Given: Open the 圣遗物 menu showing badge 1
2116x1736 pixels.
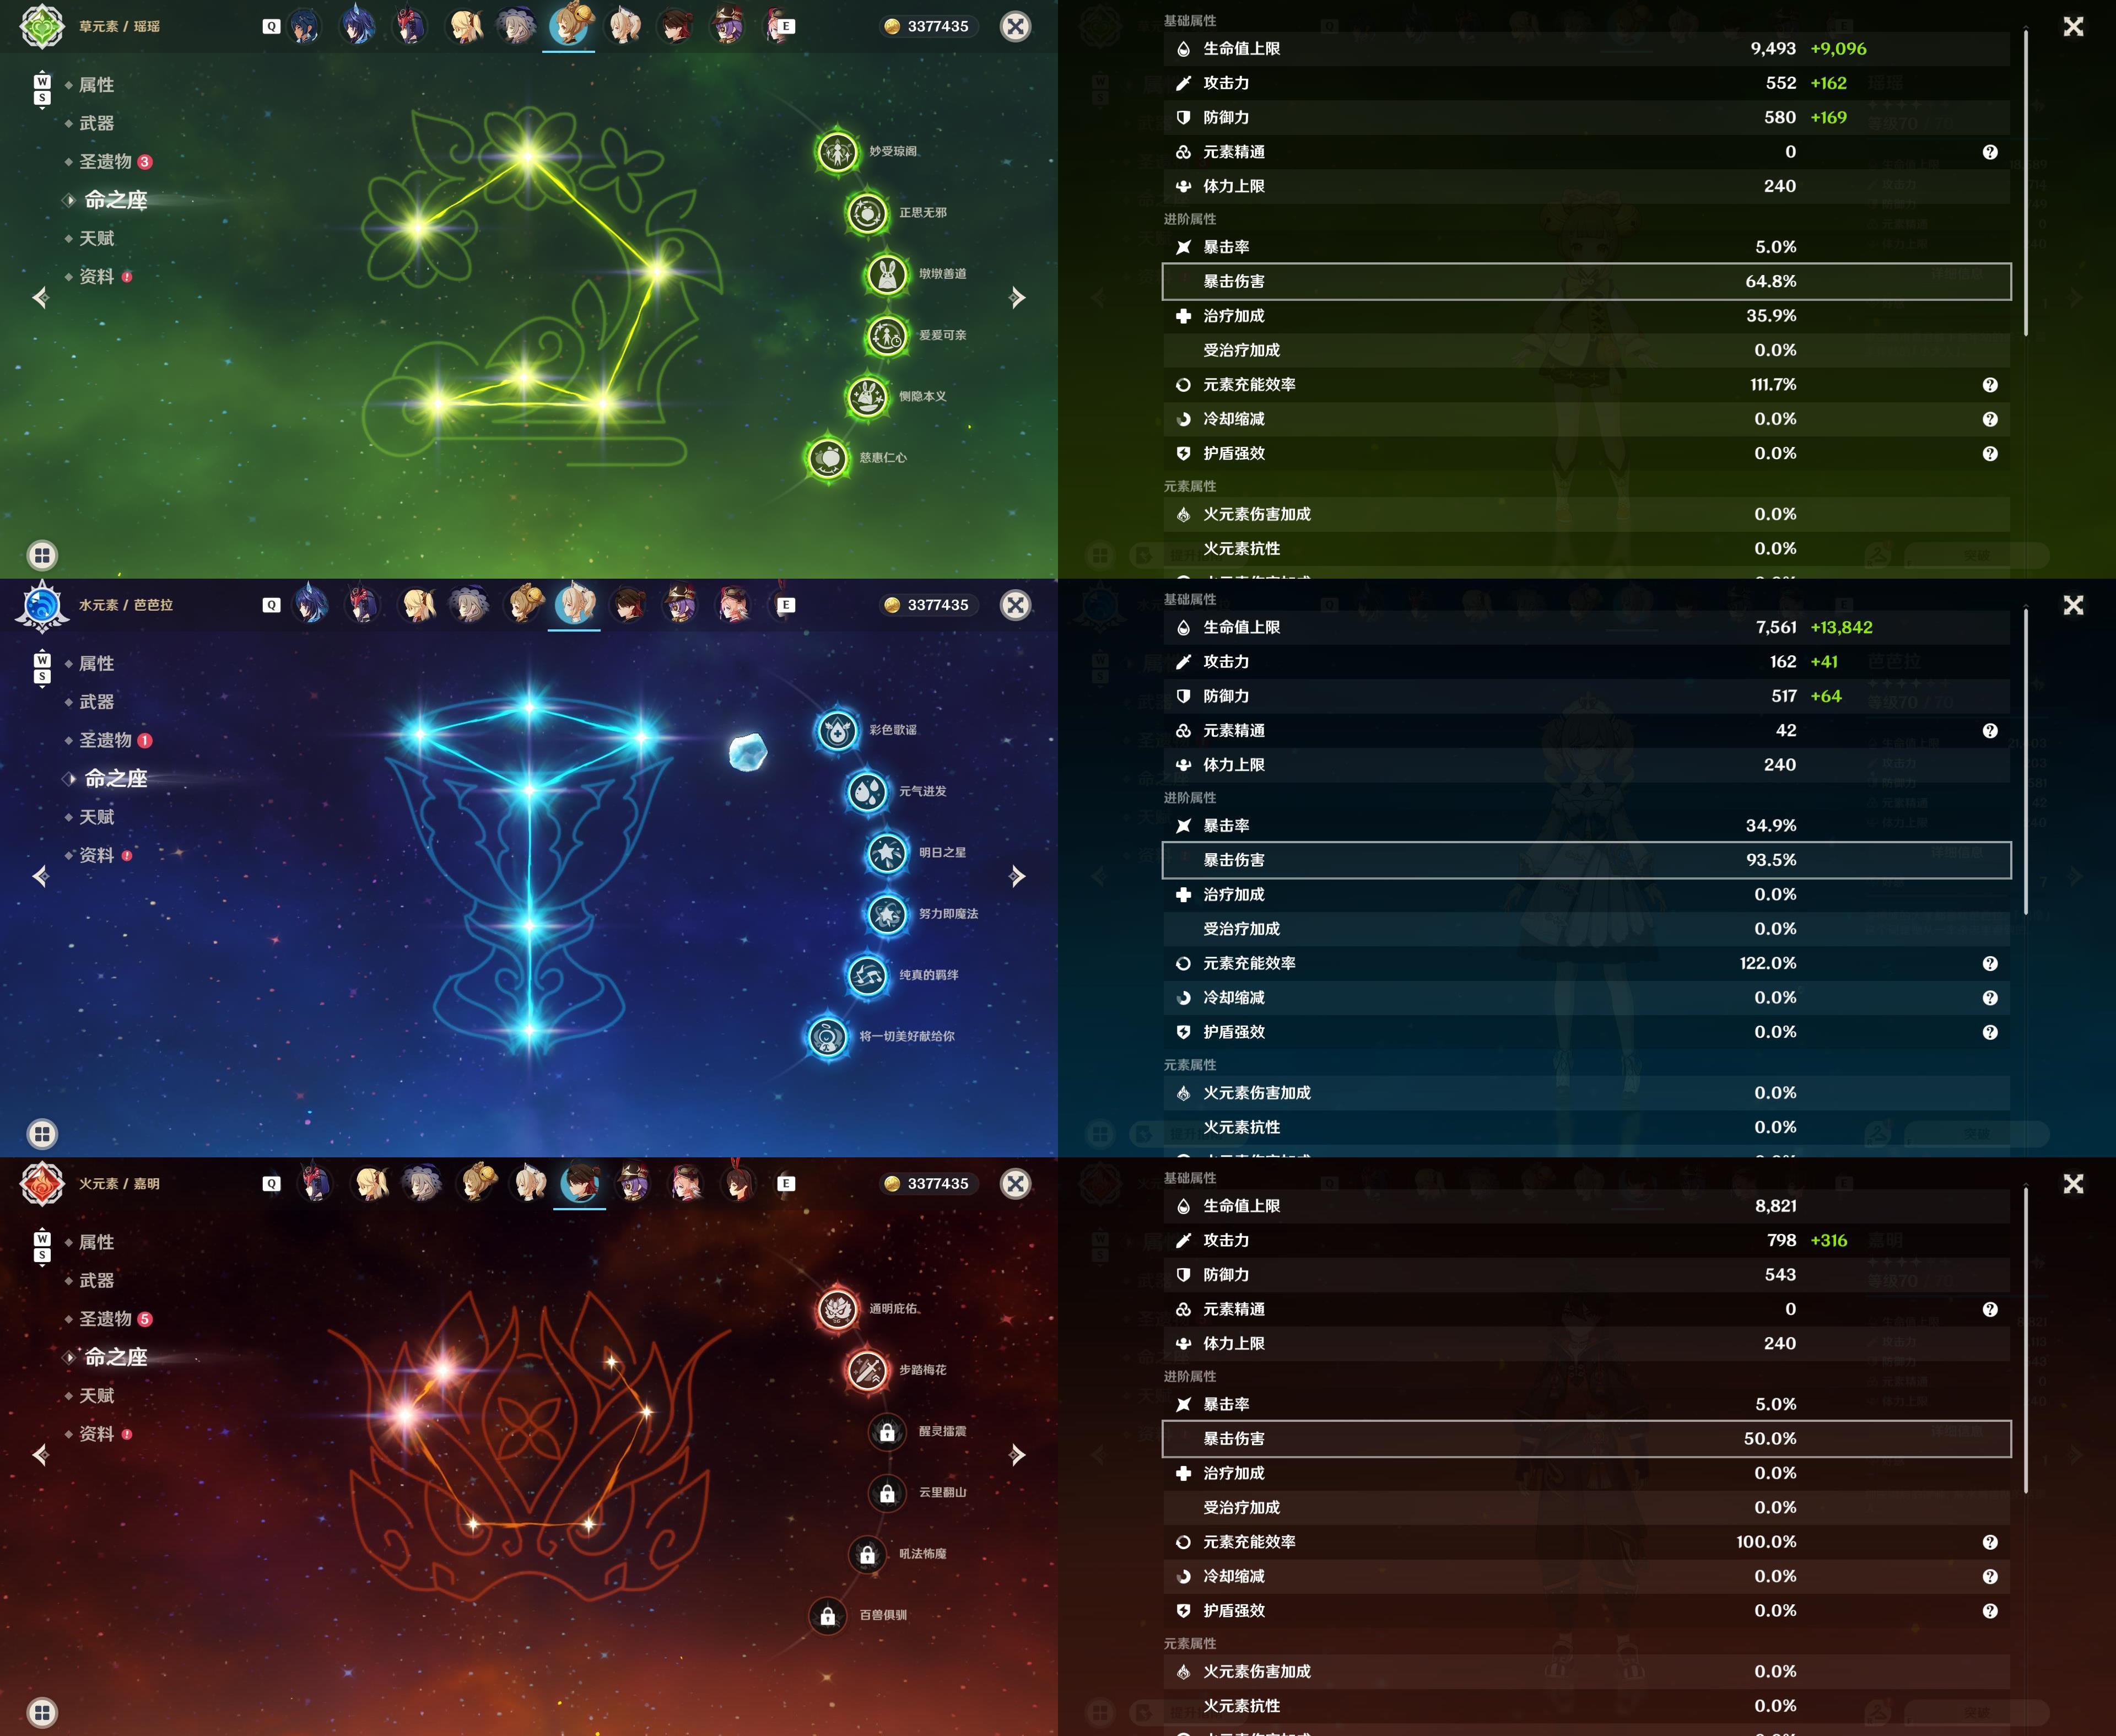Looking at the screenshot, I should coord(107,741).
